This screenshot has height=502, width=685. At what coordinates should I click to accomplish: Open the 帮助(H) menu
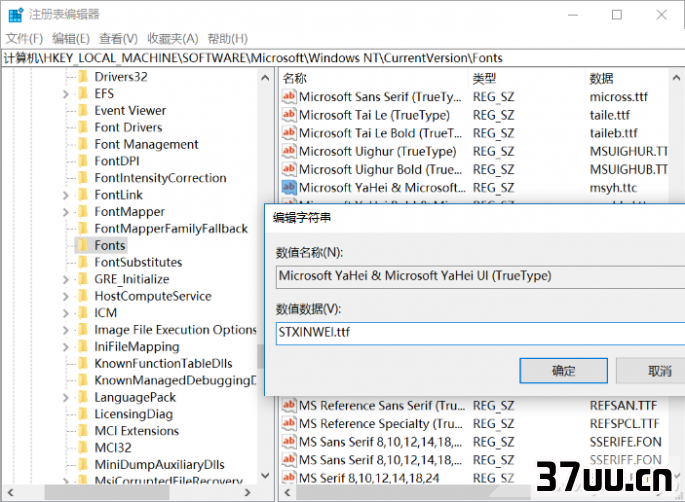pos(228,39)
